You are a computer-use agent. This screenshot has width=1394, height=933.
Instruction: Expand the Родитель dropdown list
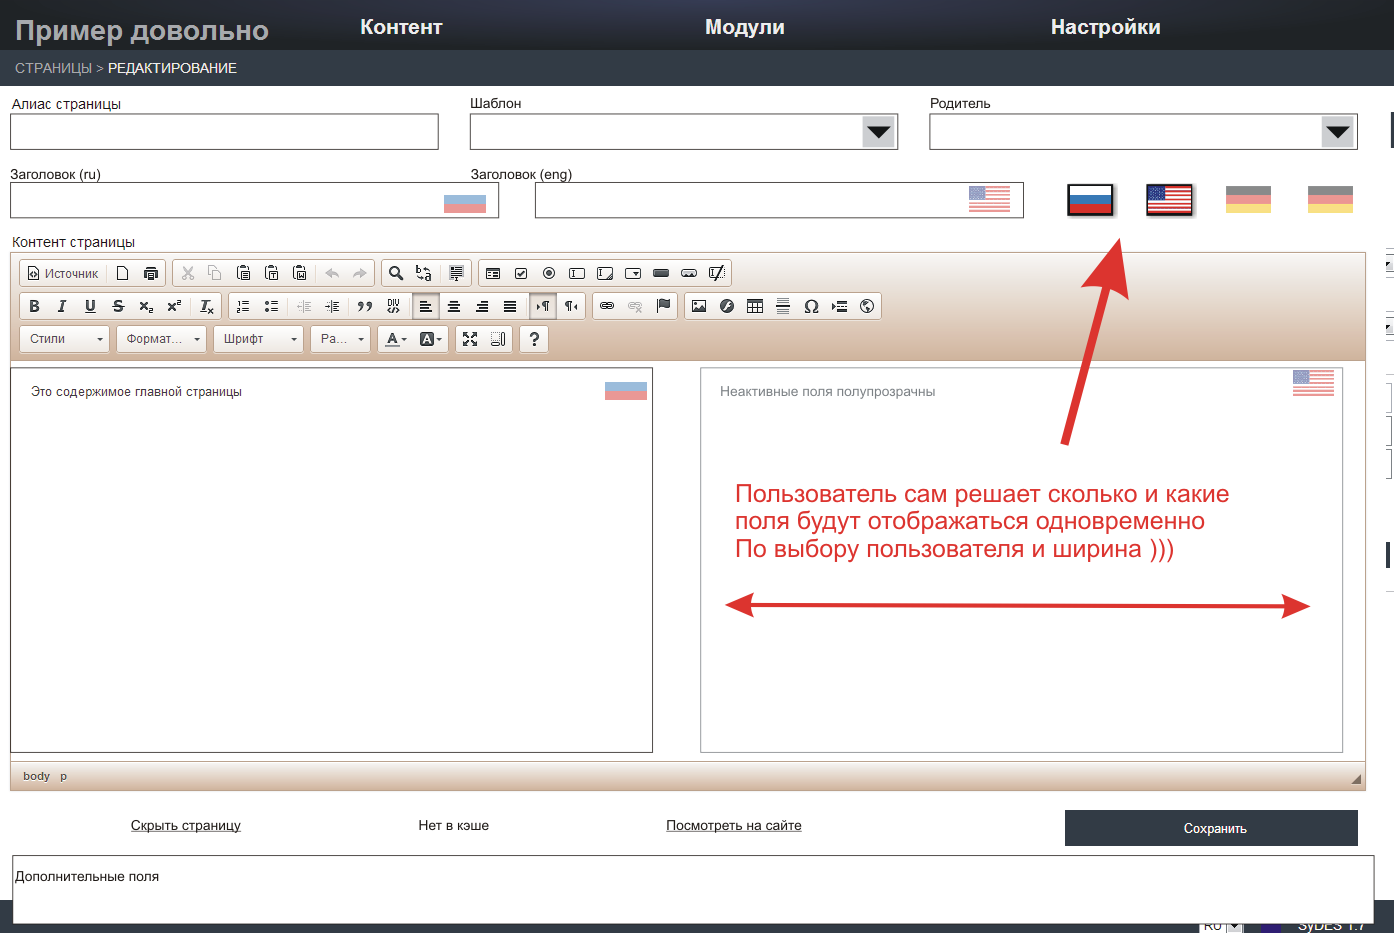pos(1337,132)
